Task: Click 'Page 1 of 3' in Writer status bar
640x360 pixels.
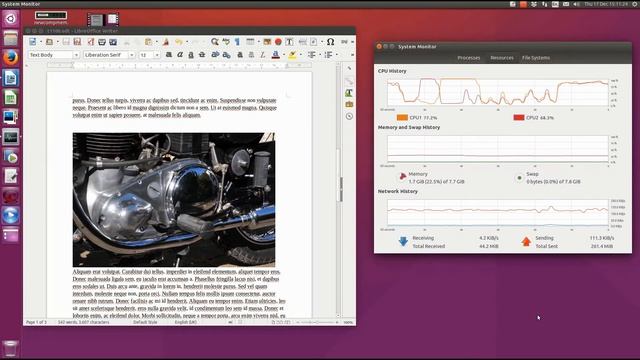Action: point(36,322)
